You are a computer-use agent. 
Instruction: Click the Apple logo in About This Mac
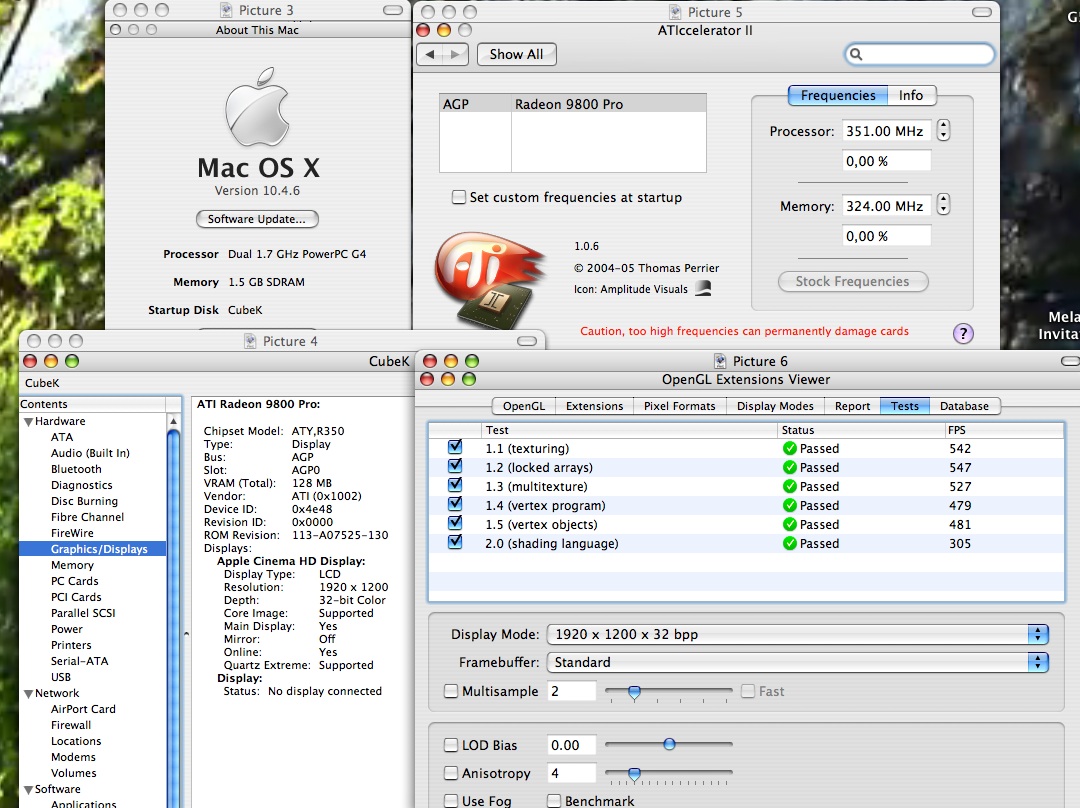(x=257, y=107)
